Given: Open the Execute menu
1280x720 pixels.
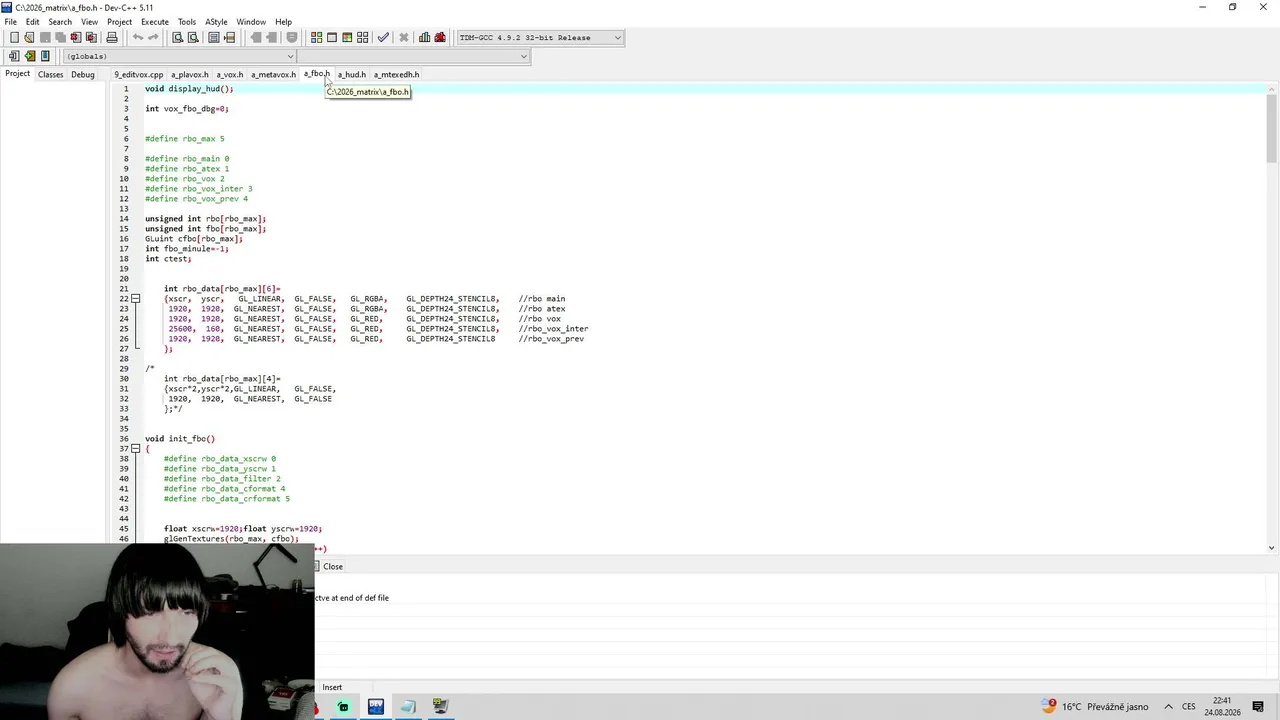Looking at the screenshot, I should click(x=155, y=22).
